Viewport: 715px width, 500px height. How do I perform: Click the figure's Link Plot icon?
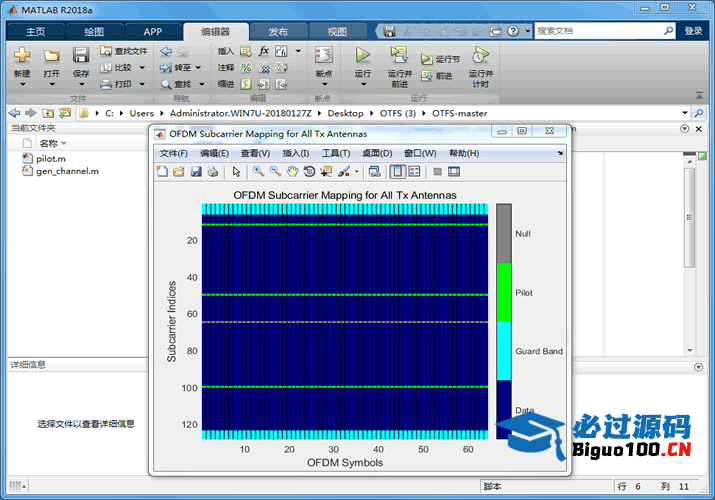[x=374, y=172]
